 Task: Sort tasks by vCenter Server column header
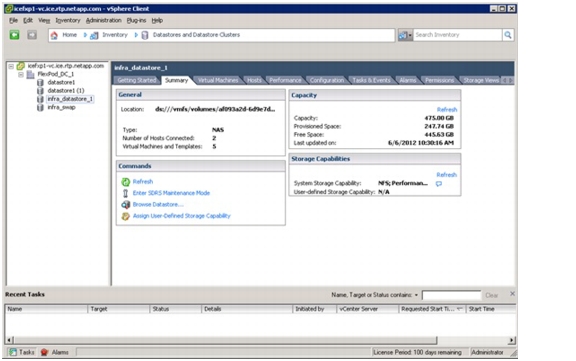[368, 309]
